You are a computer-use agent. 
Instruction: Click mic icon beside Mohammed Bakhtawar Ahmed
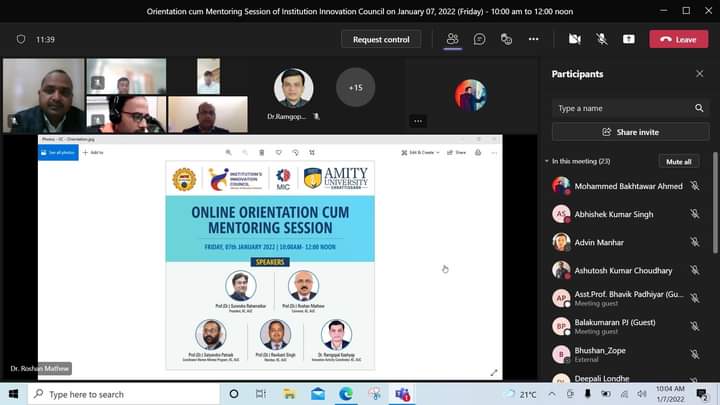pyautogui.click(x=695, y=186)
